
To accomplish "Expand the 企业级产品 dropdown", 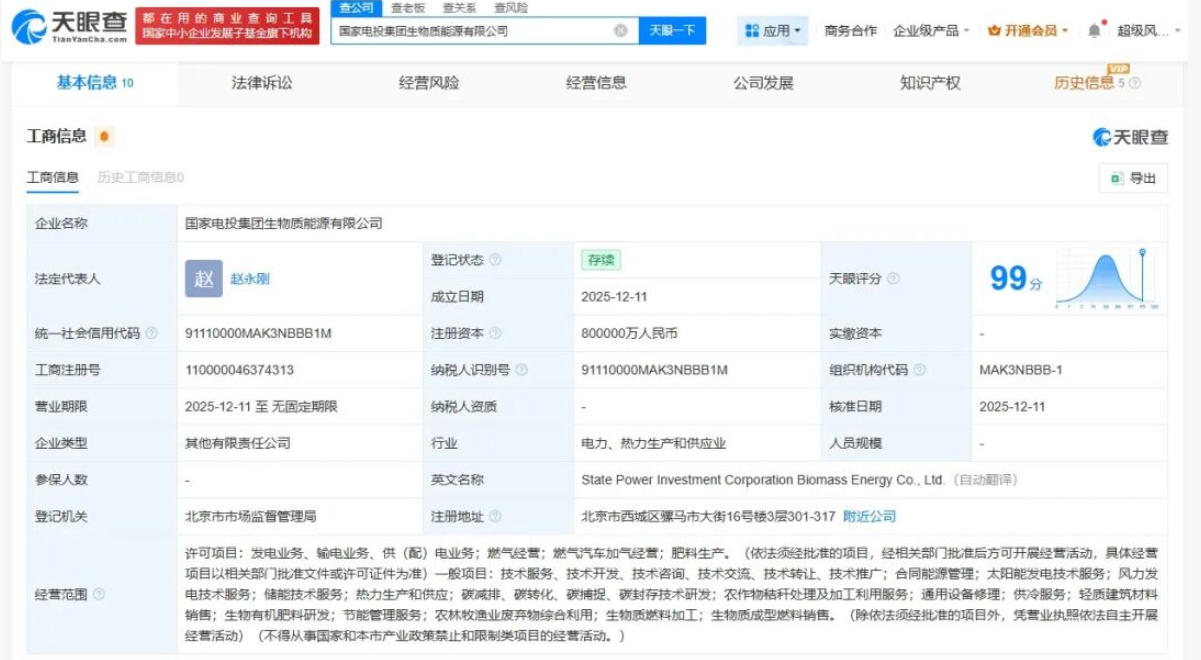I will (x=931, y=31).
